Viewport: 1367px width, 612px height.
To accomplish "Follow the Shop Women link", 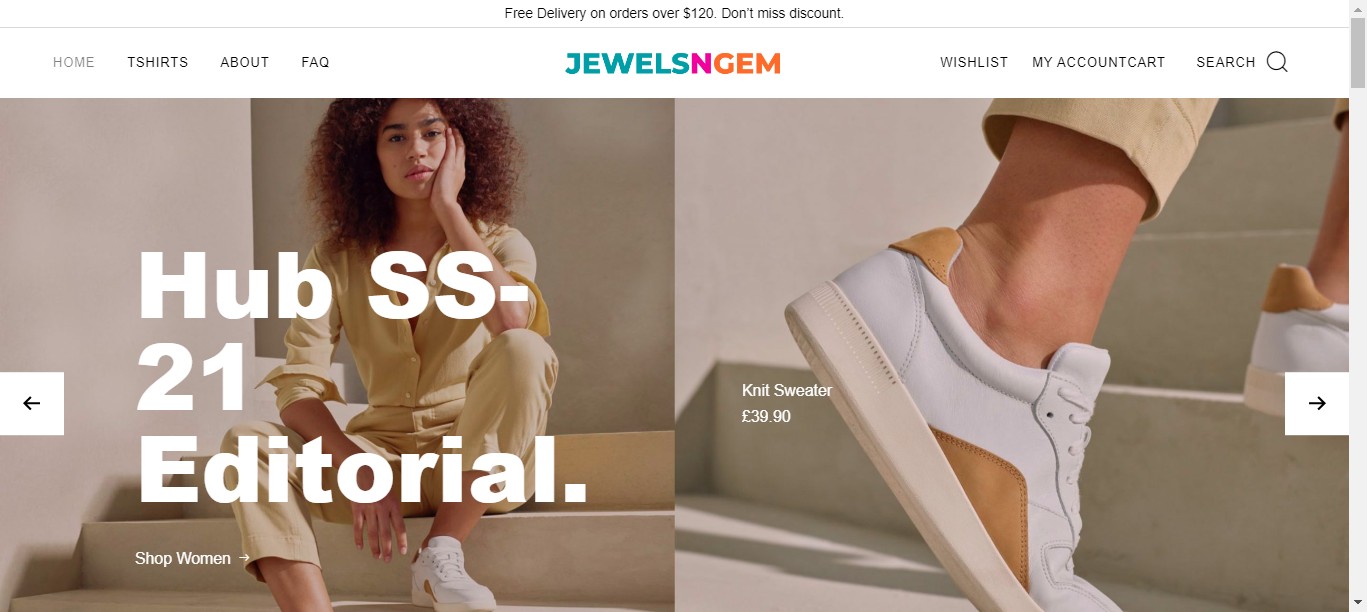I will pyautogui.click(x=183, y=558).
